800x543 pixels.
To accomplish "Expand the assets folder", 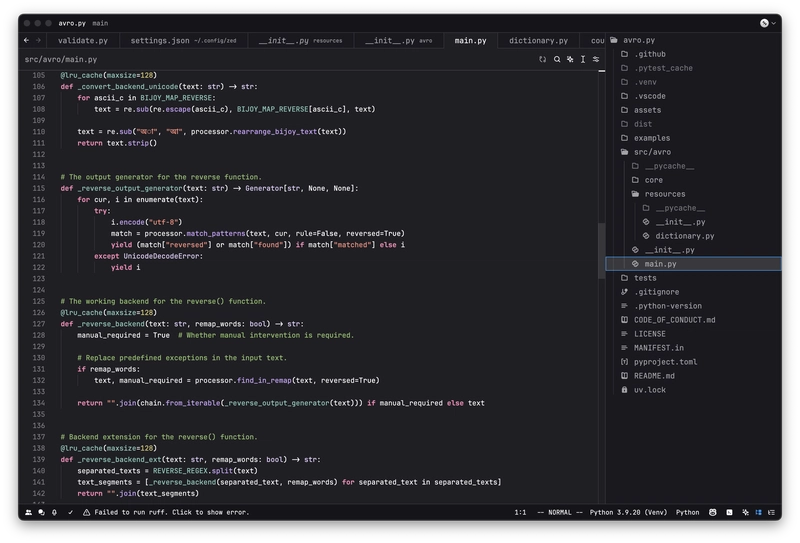I will [x=693, y=110].
